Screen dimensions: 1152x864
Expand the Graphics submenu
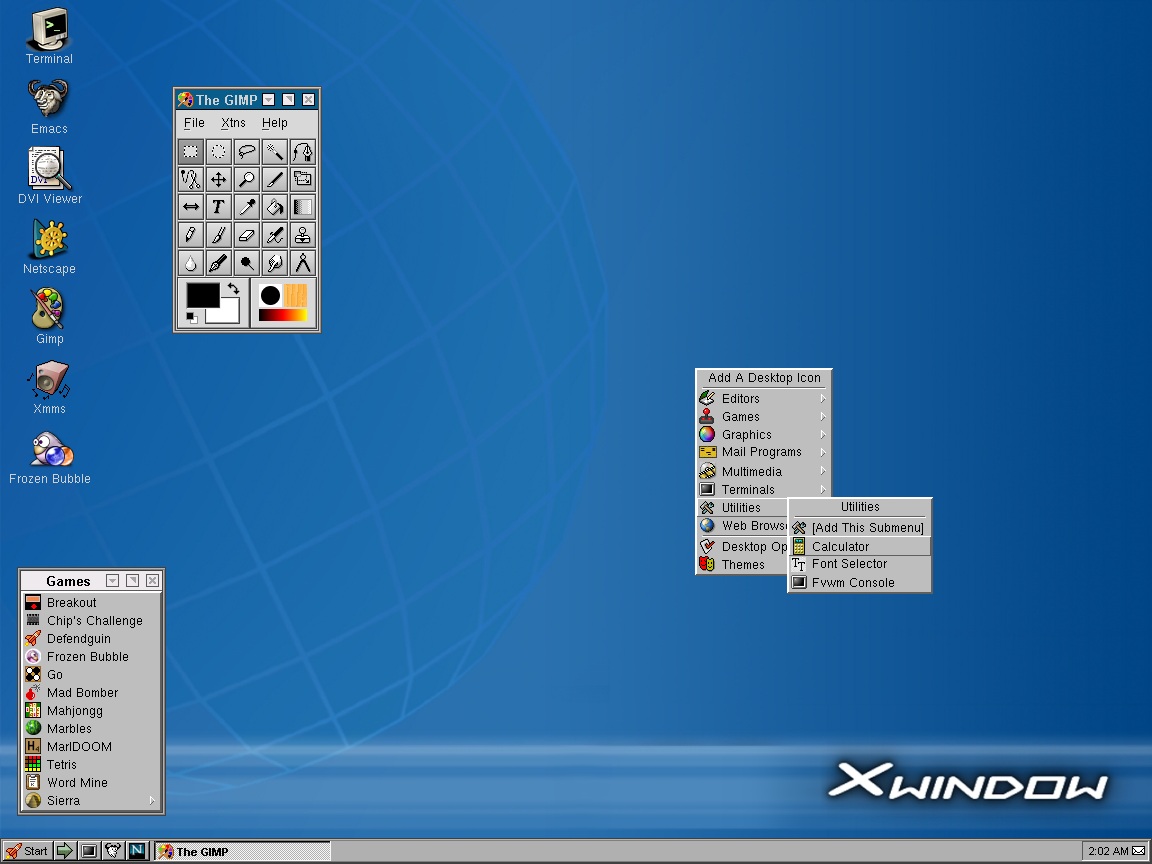click(747, 434)
